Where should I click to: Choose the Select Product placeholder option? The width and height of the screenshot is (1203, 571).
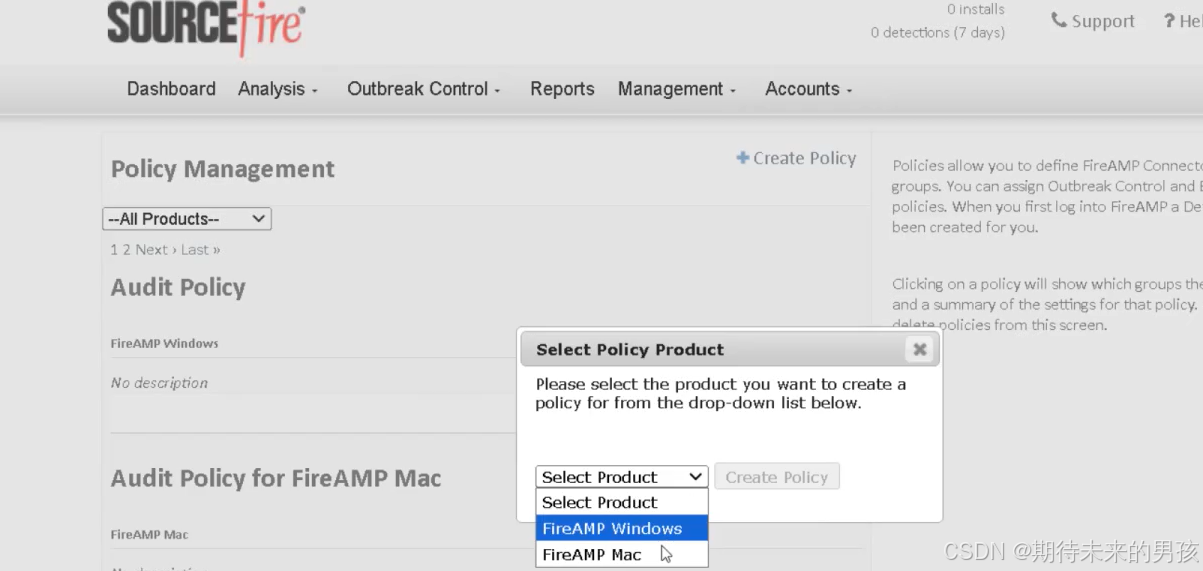pyautogui.click(x=622, y=502)
